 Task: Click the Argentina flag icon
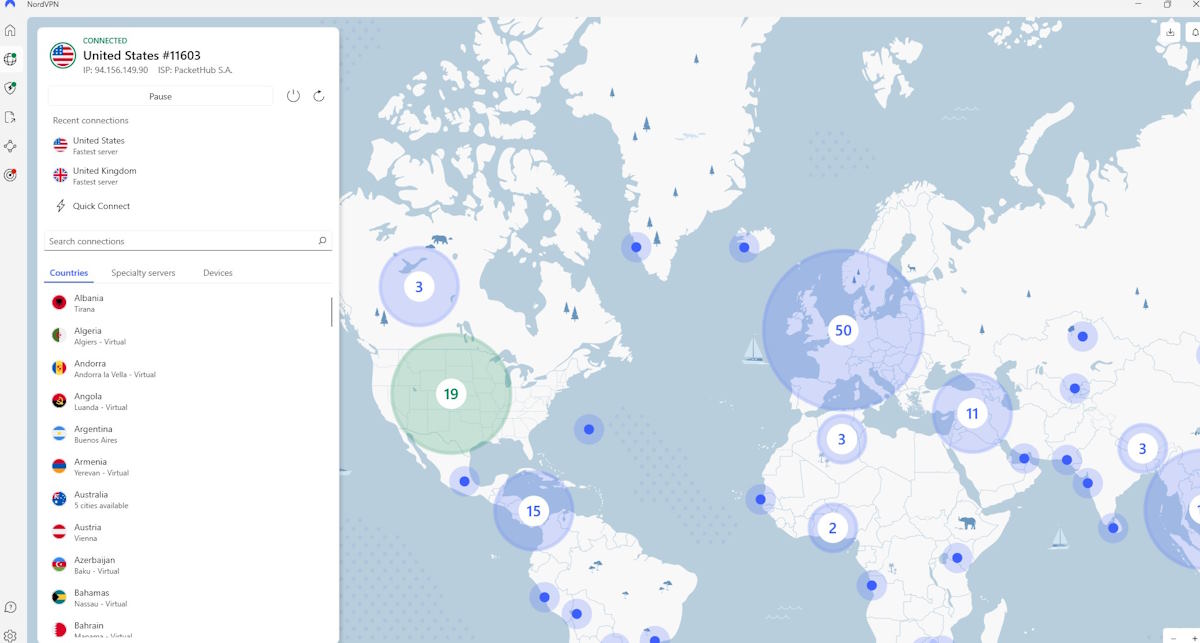point(60,434)
